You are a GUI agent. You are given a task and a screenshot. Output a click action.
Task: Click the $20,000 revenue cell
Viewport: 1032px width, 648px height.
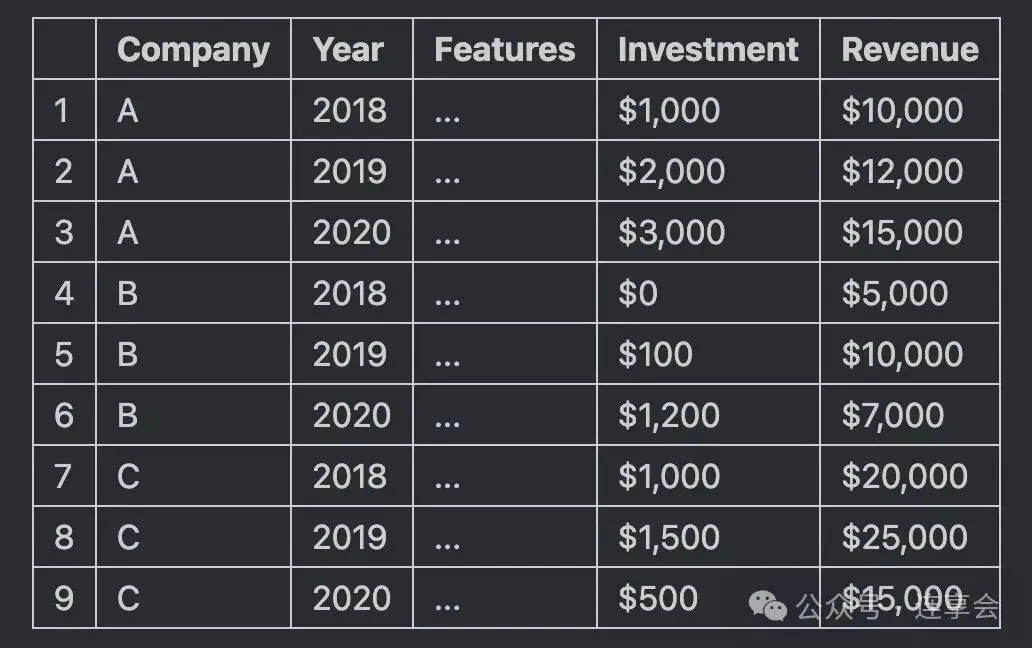[904, 476]
